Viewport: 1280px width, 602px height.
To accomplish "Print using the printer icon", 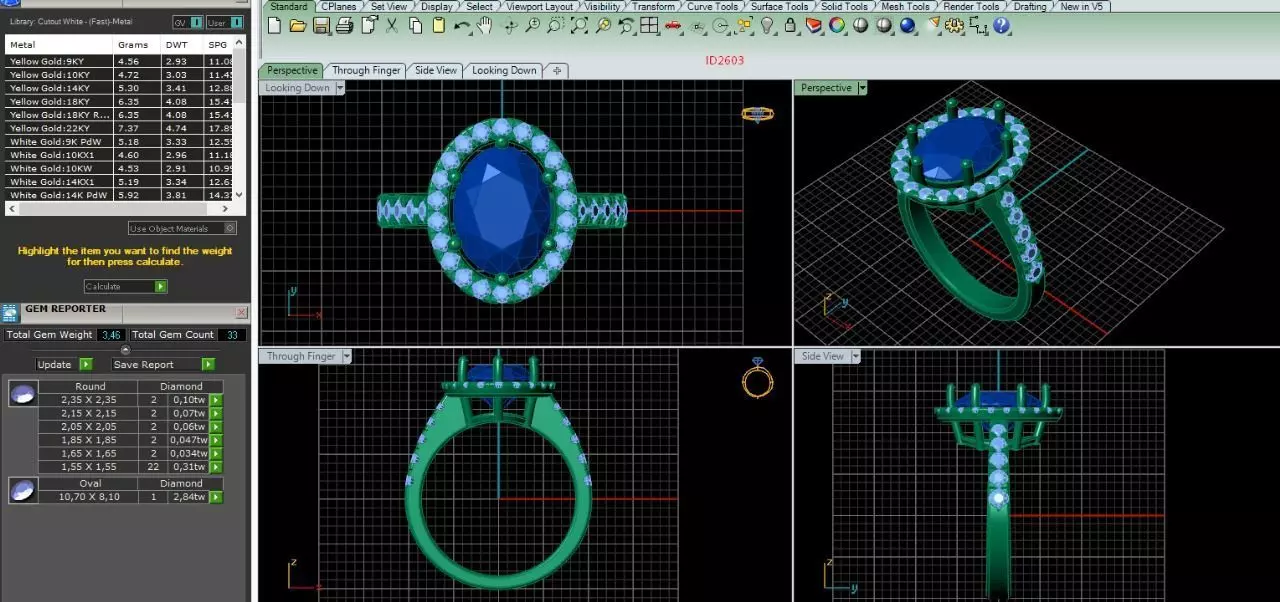I will click(344, 25).
